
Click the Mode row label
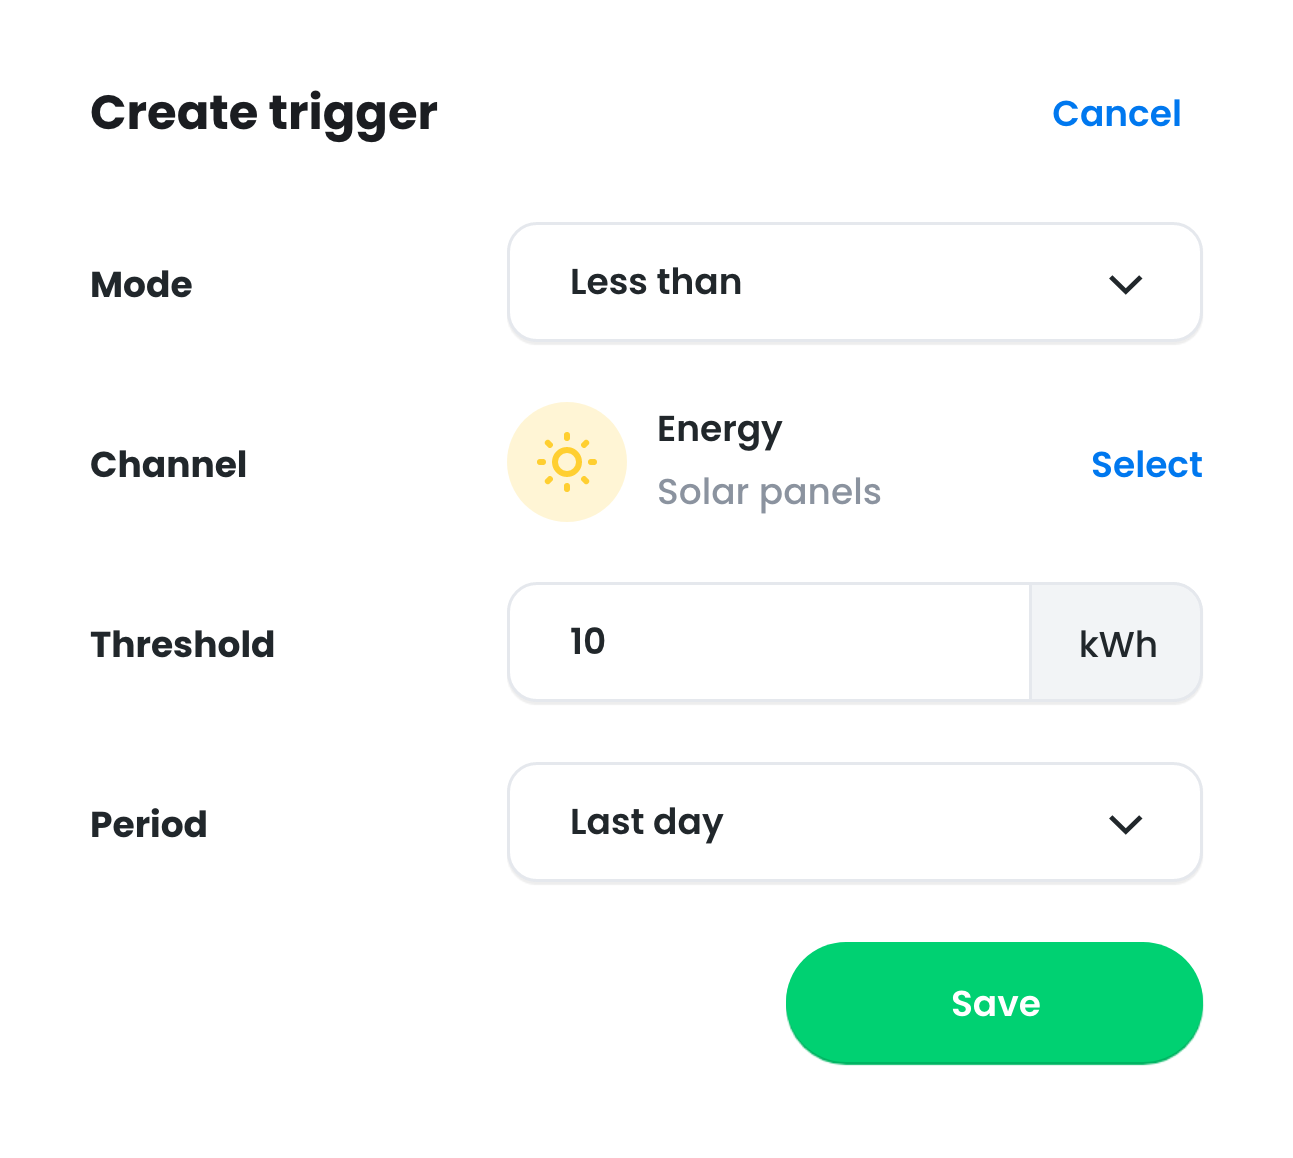(141, 284)
